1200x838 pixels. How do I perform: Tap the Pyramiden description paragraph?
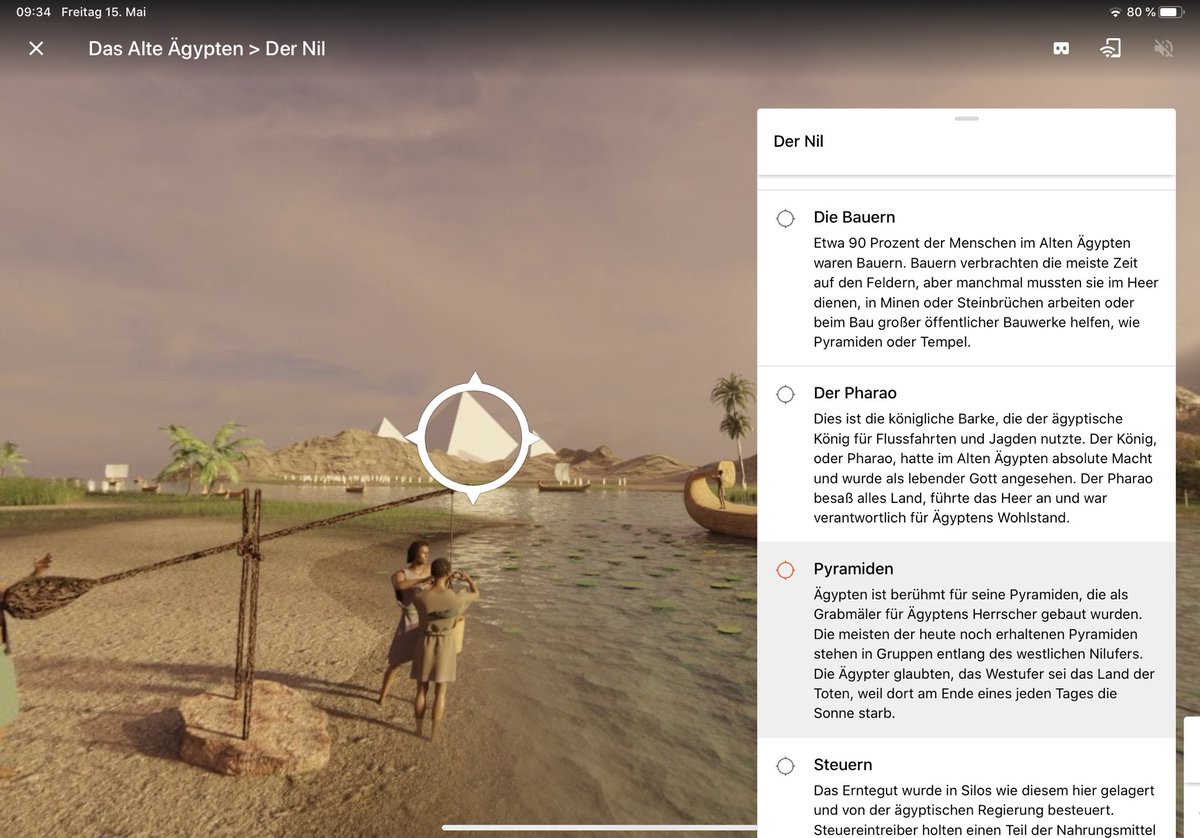point(984,654)
